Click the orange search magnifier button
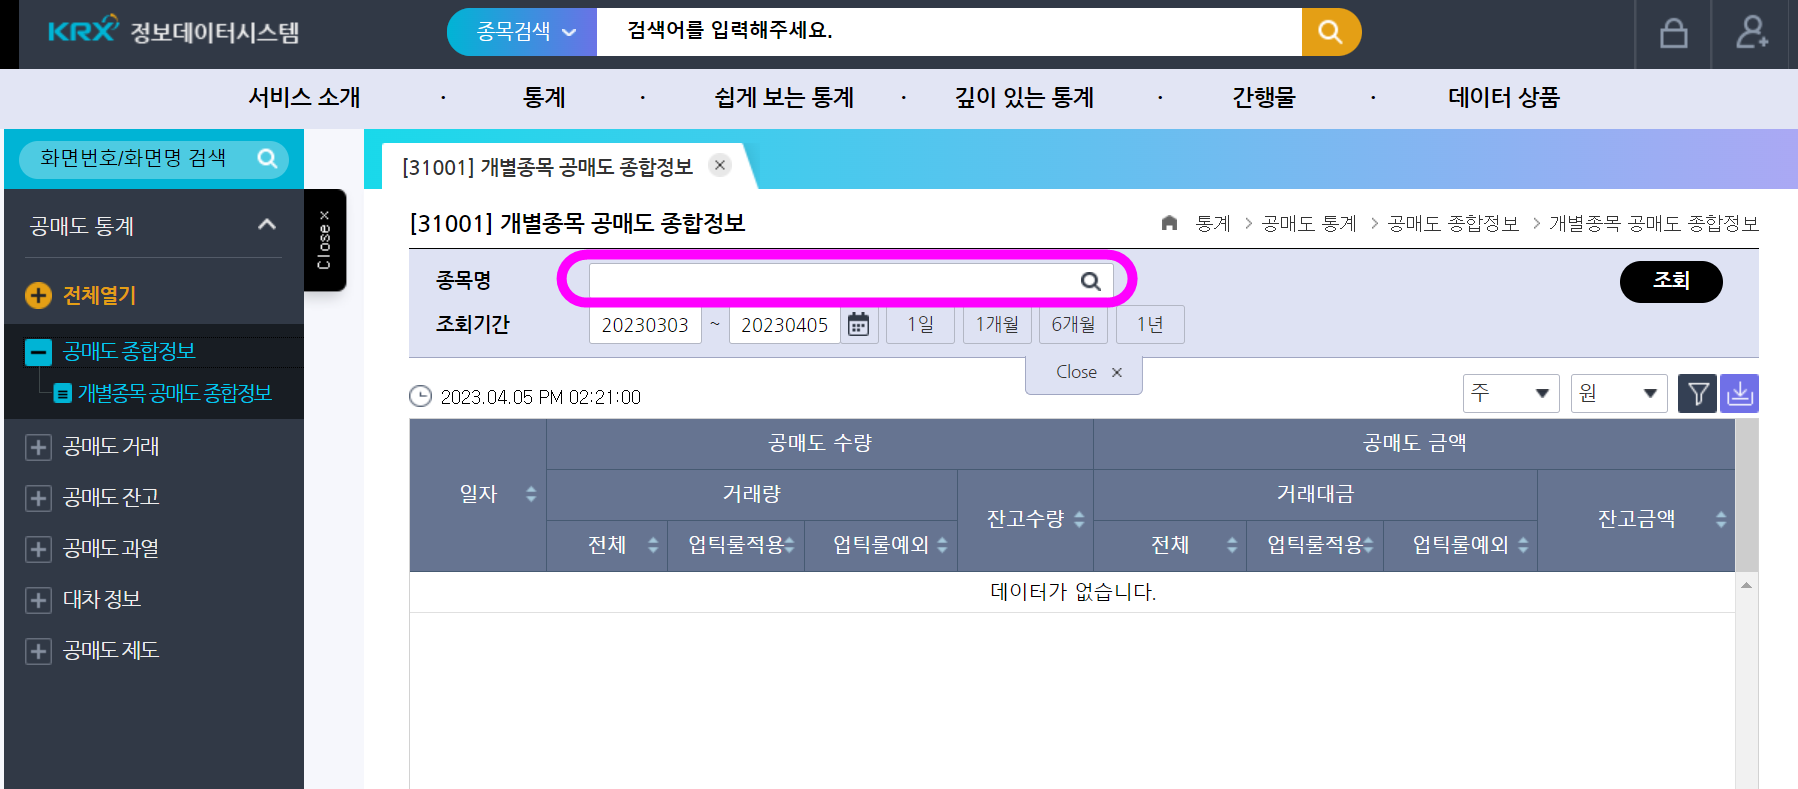 click(1331, 32)
